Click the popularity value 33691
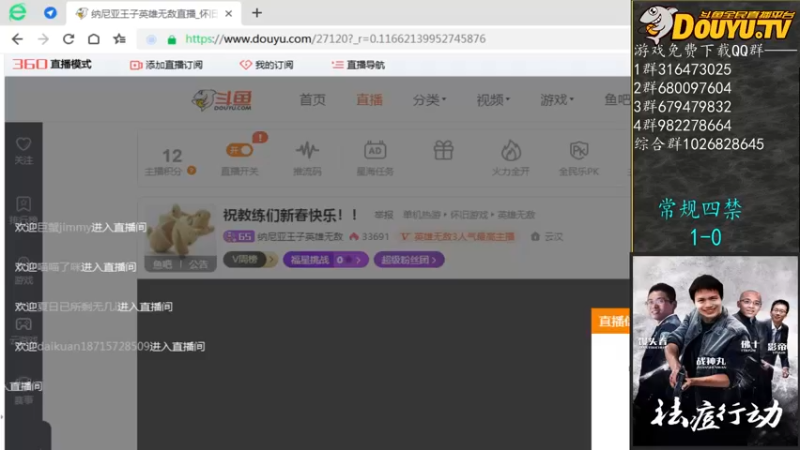Image resolution: width=800 pixels, height=450 pixels. pos(375,237)
